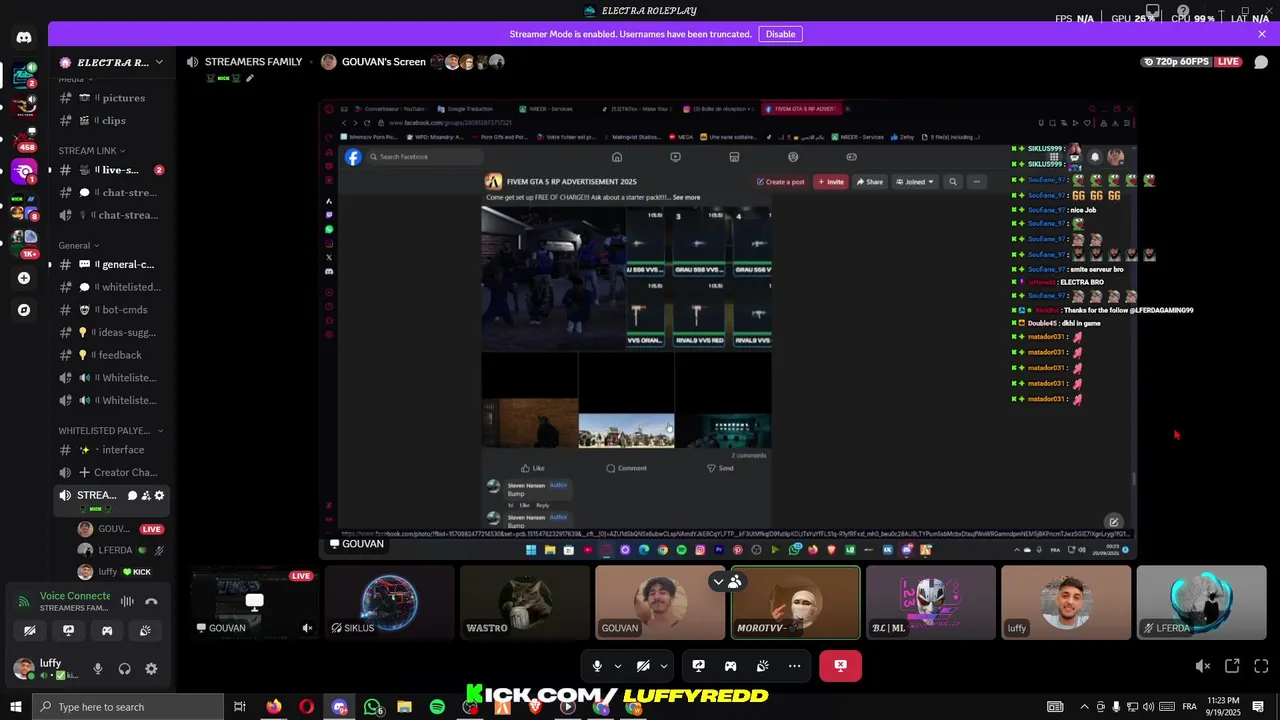Launch activities in bottom call controls
Image resolution: width=1280 pixels, height=720 pixels.
click(730, 666)
